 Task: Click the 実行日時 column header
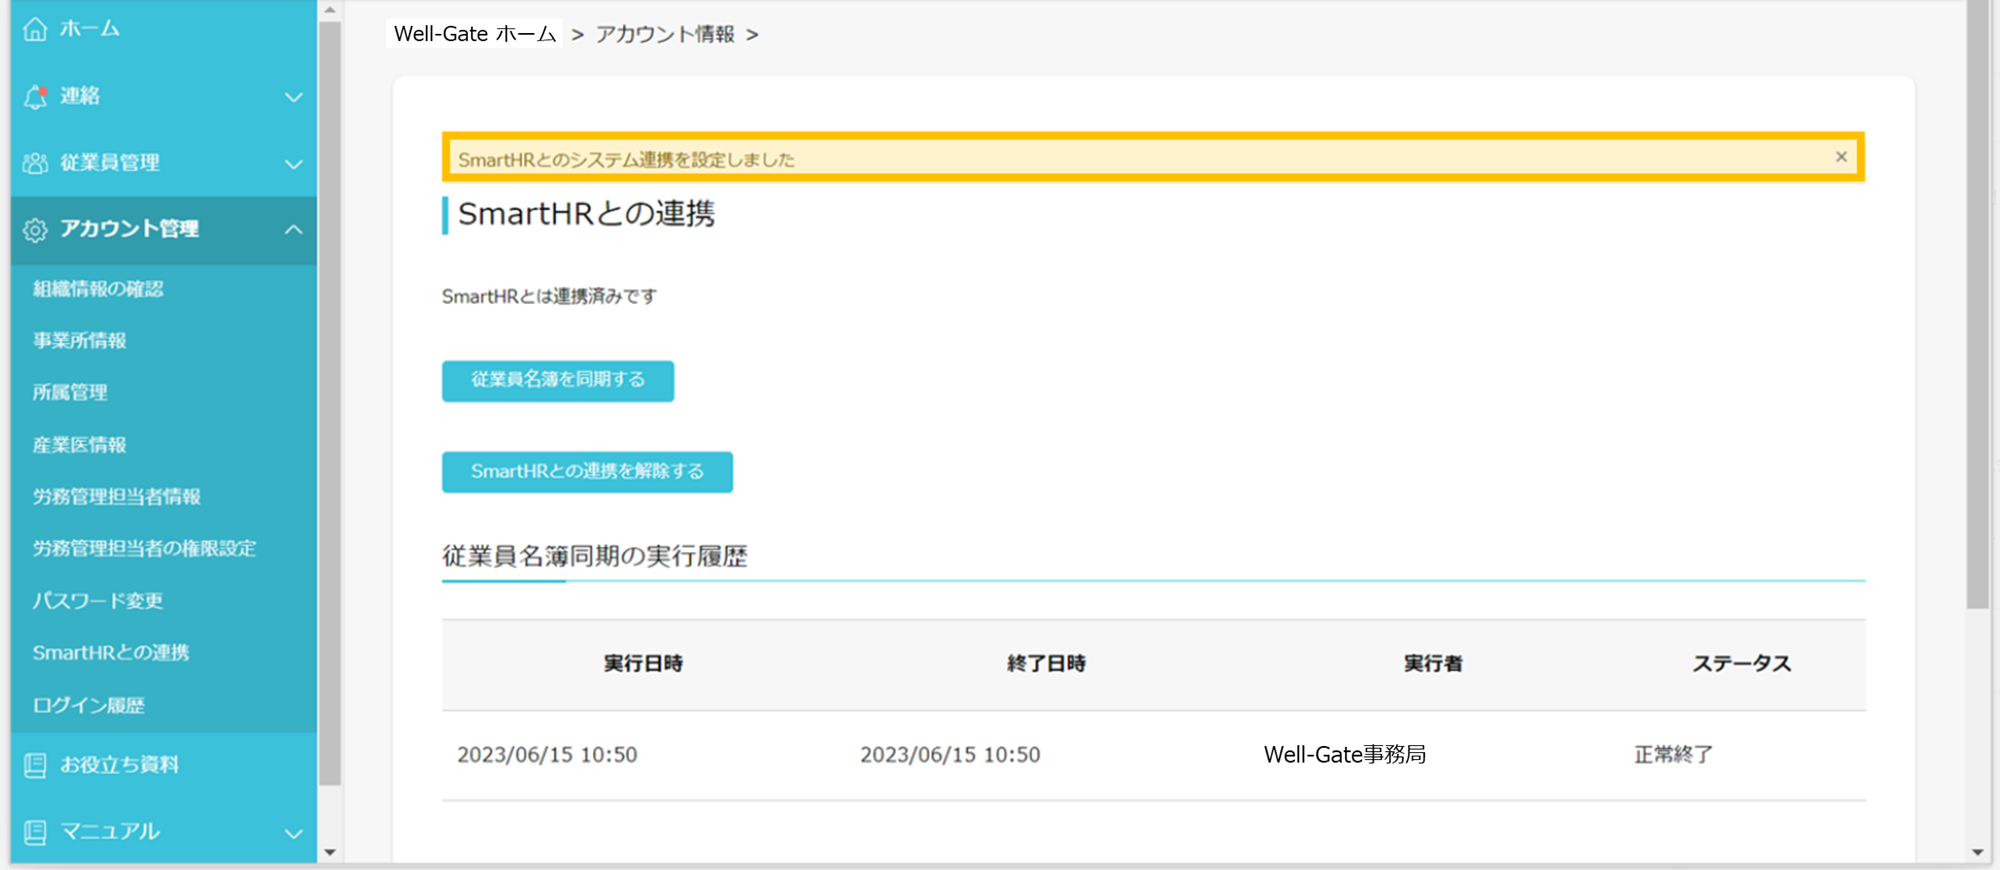(643, 664)
